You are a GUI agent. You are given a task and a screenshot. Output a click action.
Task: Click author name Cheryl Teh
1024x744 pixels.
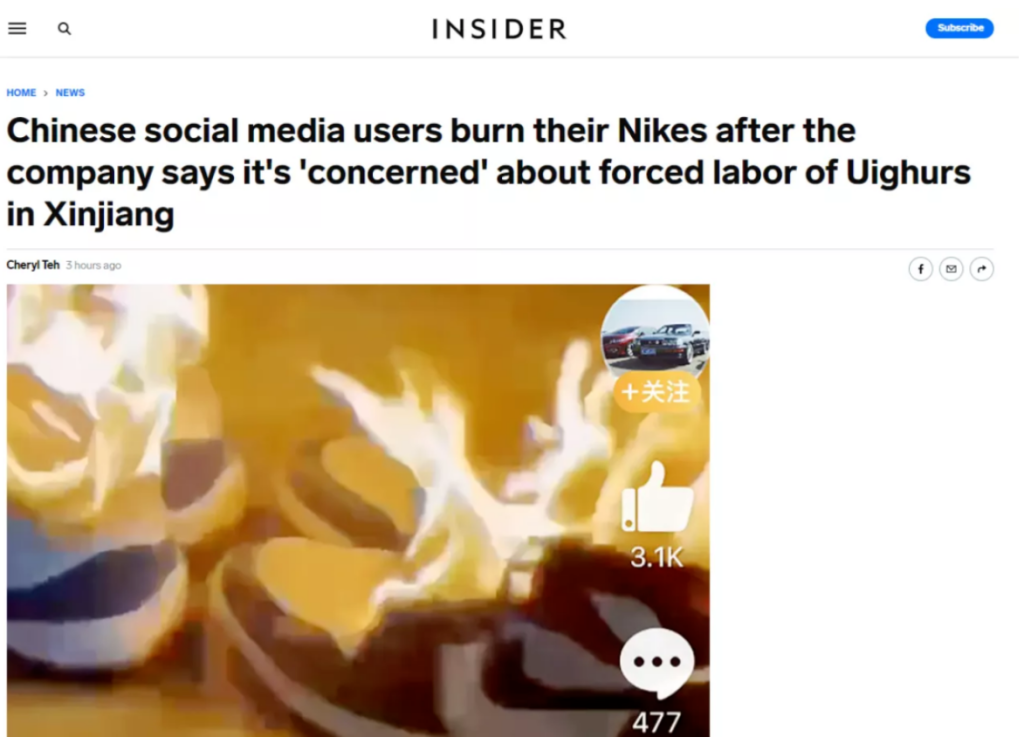pyautogui.click(x=33, y=265)
